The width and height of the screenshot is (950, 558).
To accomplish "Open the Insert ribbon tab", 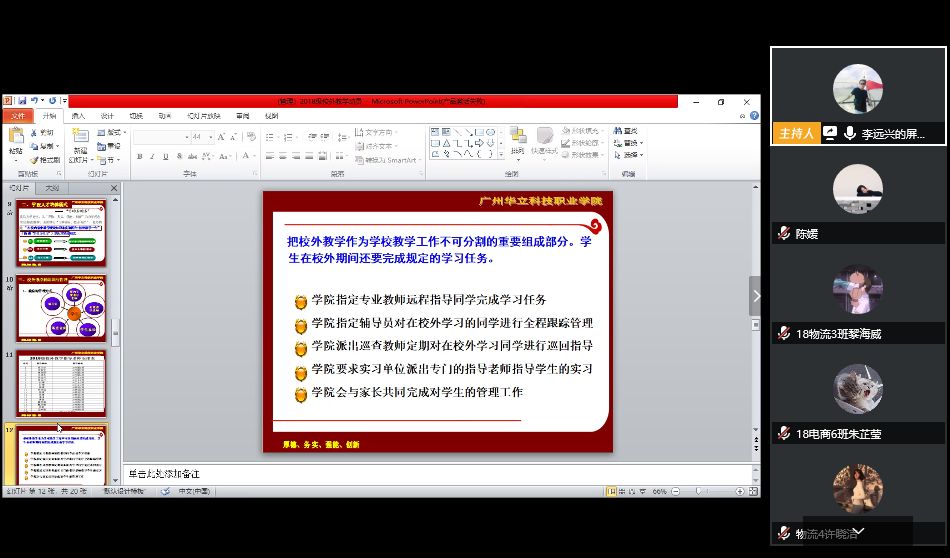I will tap(78, 116).
